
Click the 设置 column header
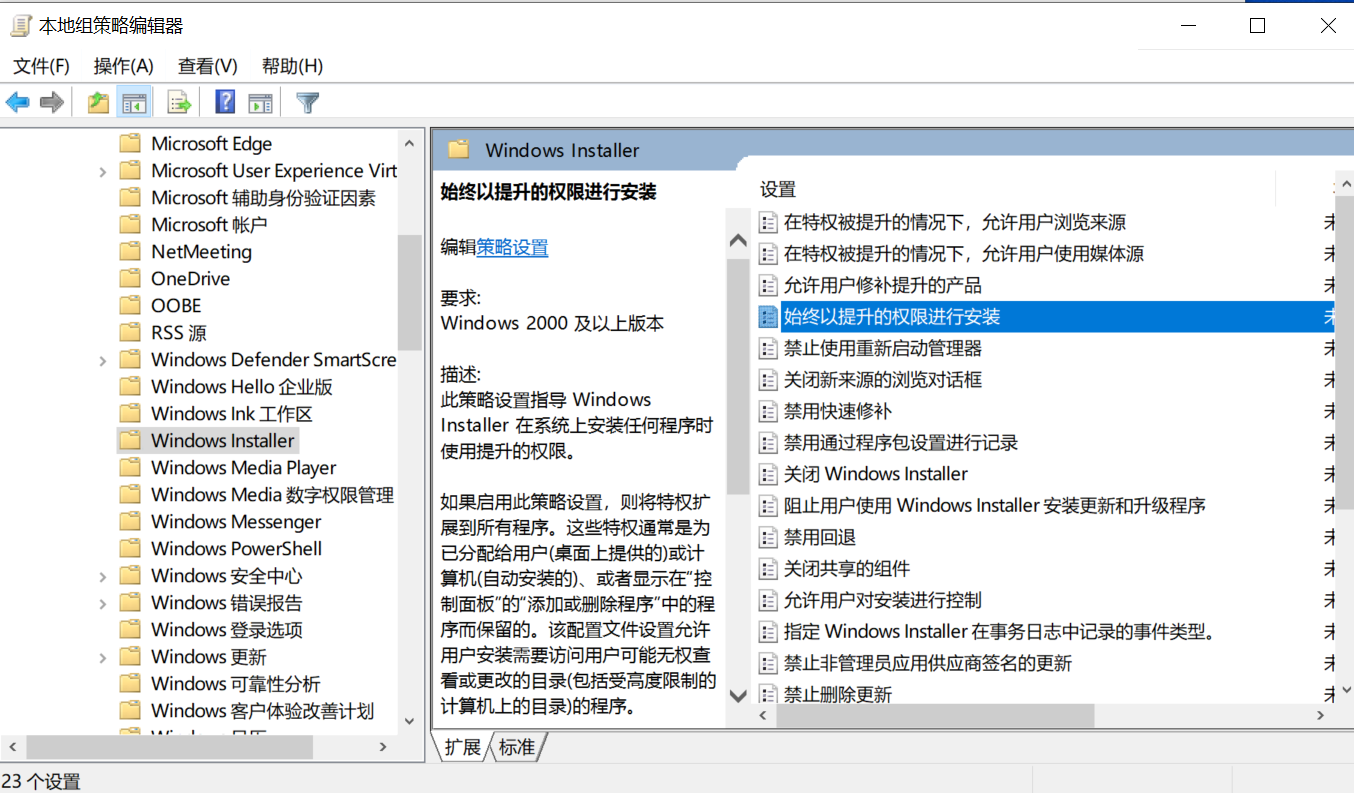(778, 189)
